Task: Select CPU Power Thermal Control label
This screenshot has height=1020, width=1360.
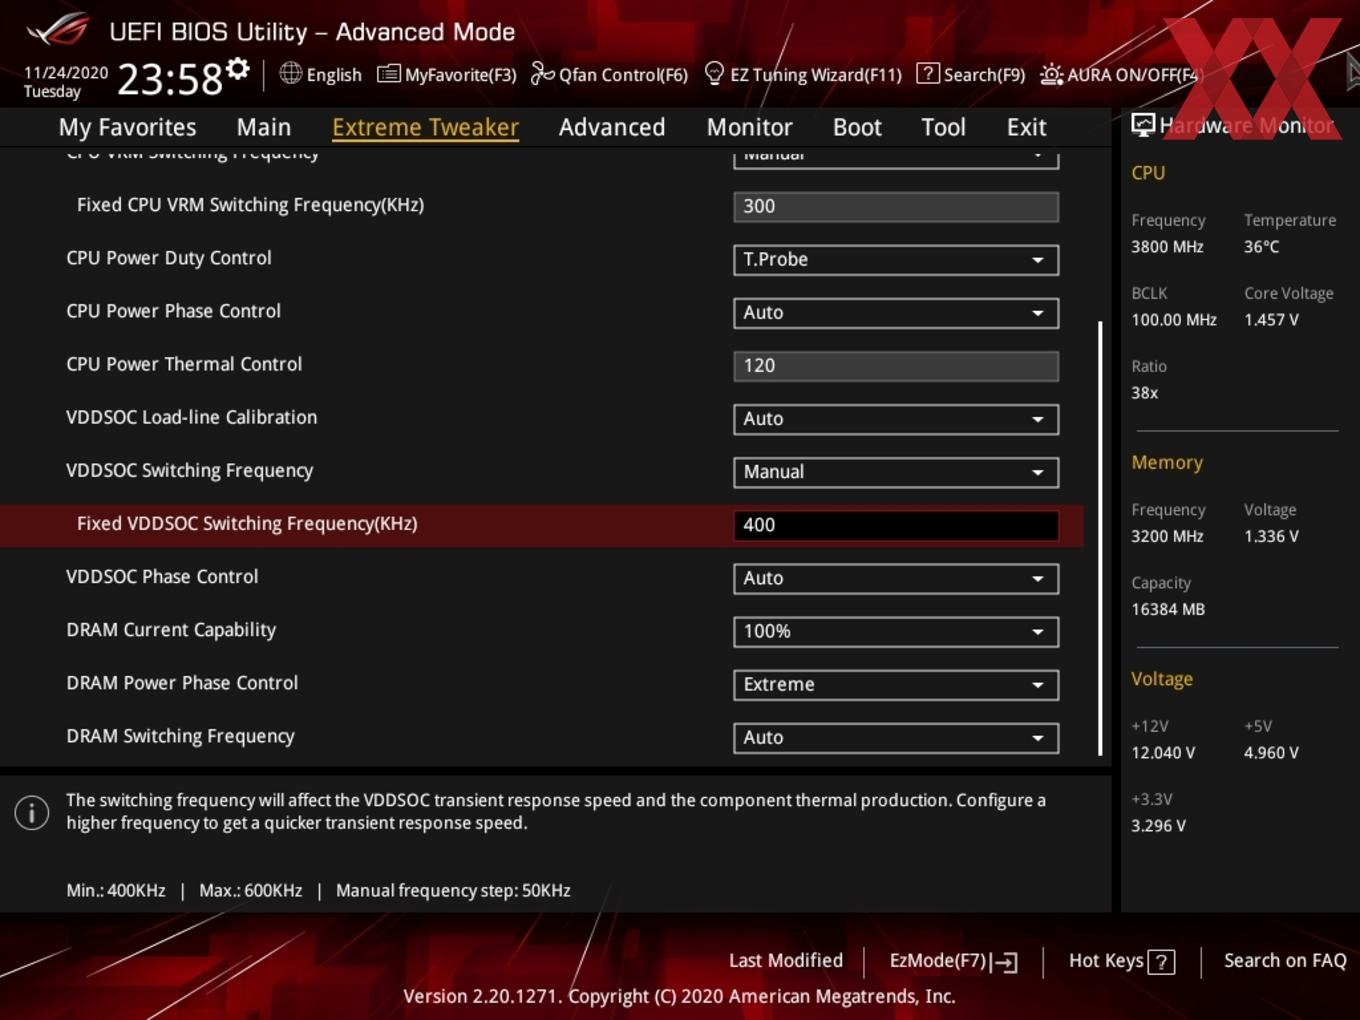Action: pos(184,364)
